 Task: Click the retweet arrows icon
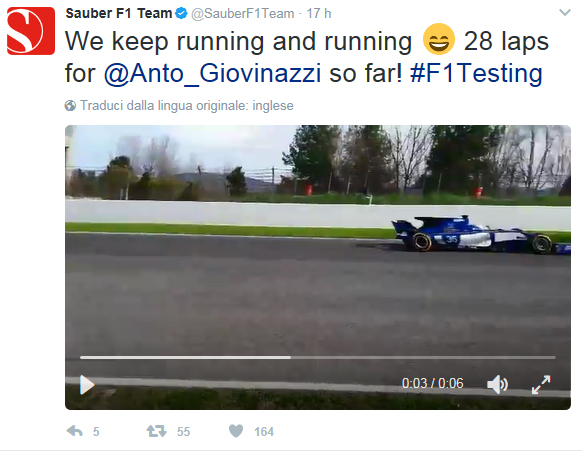[x=157, y=431]
